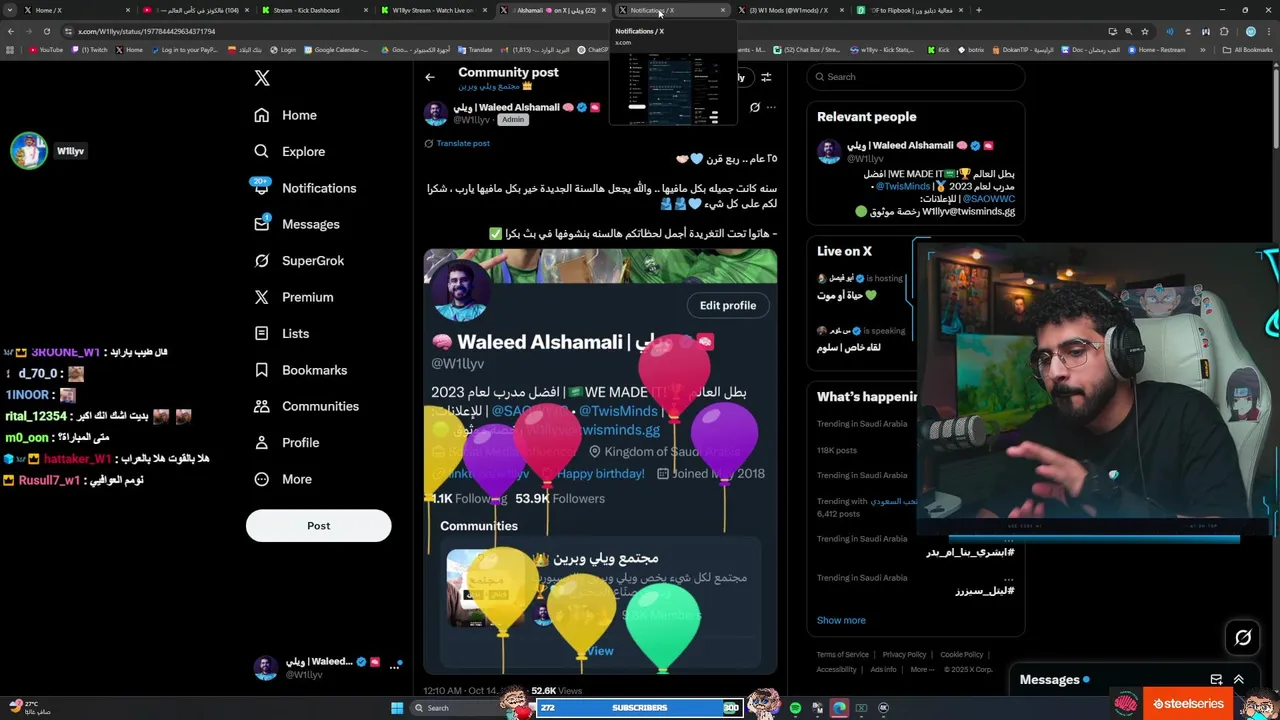
Task: Open the trending entry showing 118K posts
Action: click(862, 437)
